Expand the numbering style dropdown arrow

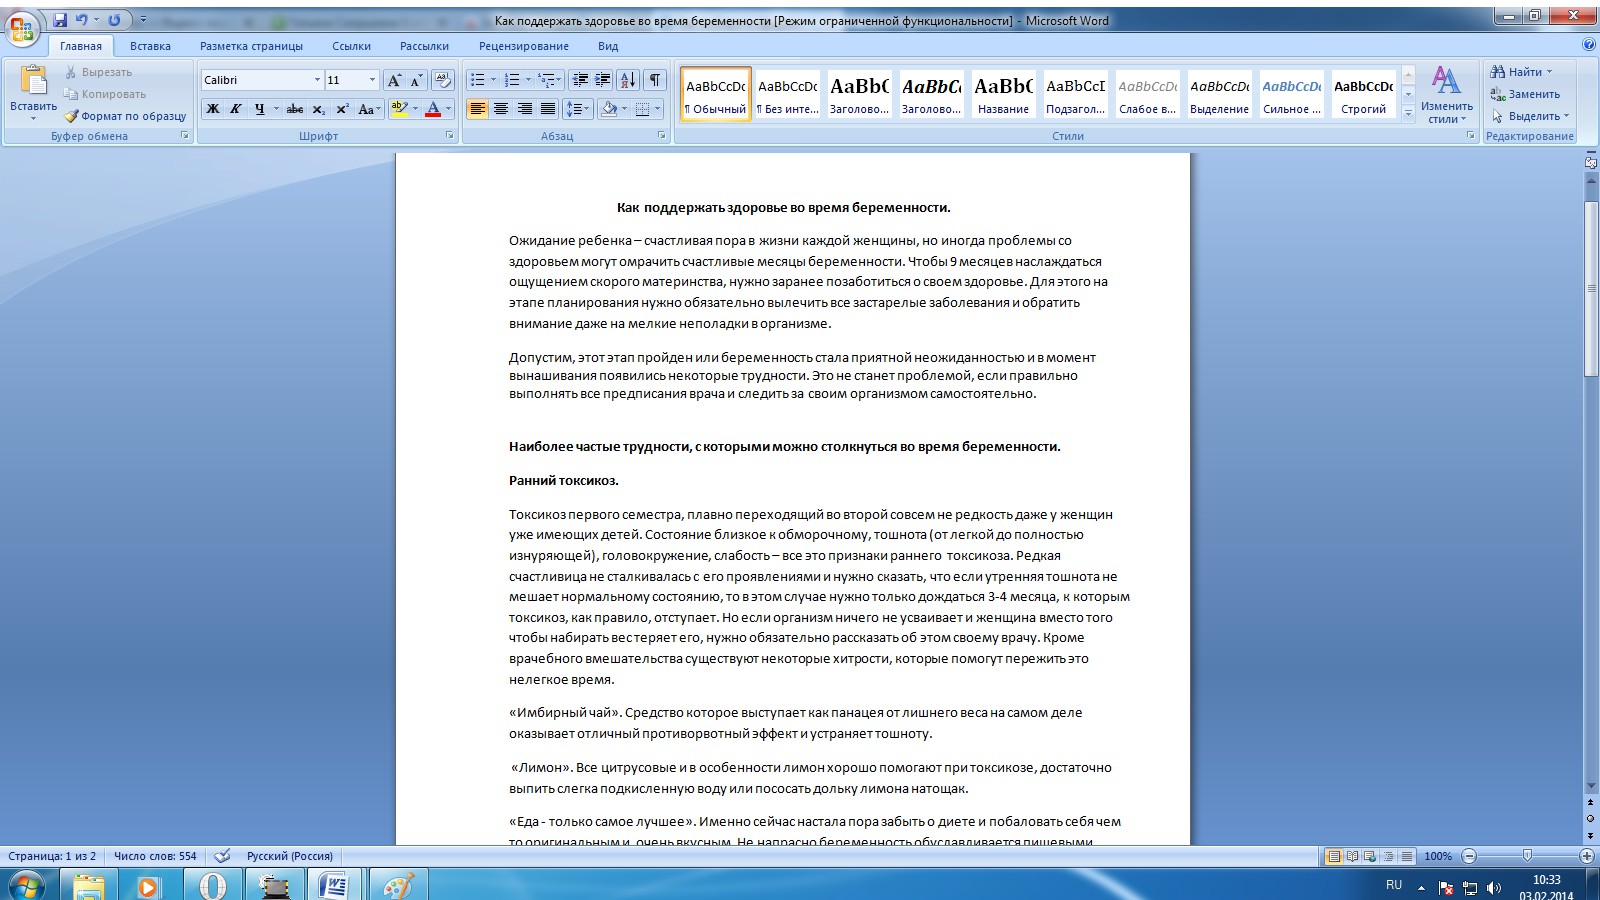click(528, 80)
